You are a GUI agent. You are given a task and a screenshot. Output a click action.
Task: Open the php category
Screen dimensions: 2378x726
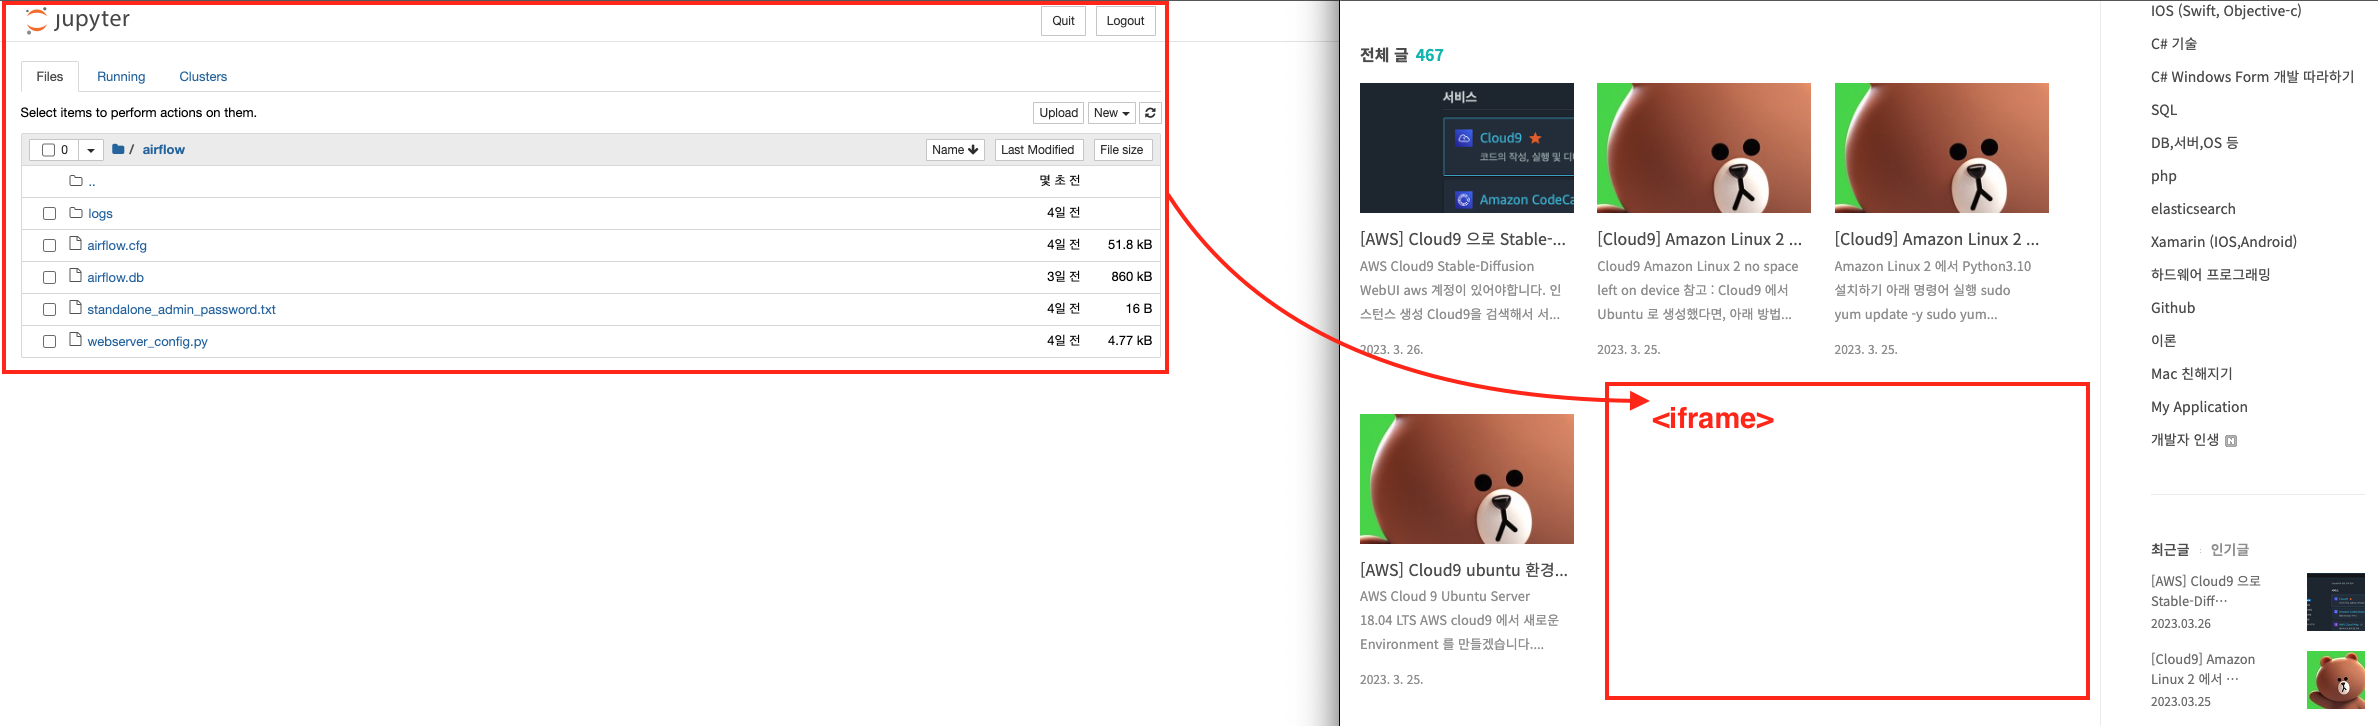coord(2164,176)
